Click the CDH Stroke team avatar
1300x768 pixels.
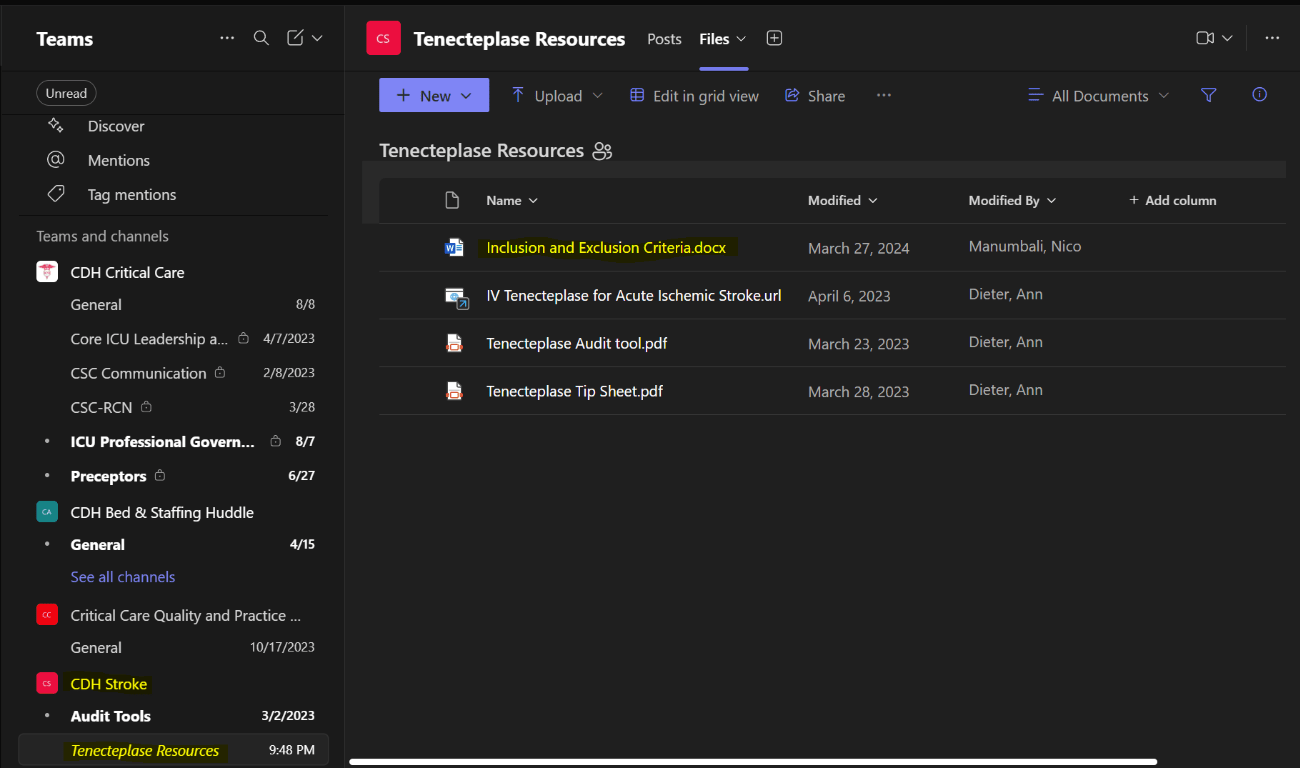[47, 683]
